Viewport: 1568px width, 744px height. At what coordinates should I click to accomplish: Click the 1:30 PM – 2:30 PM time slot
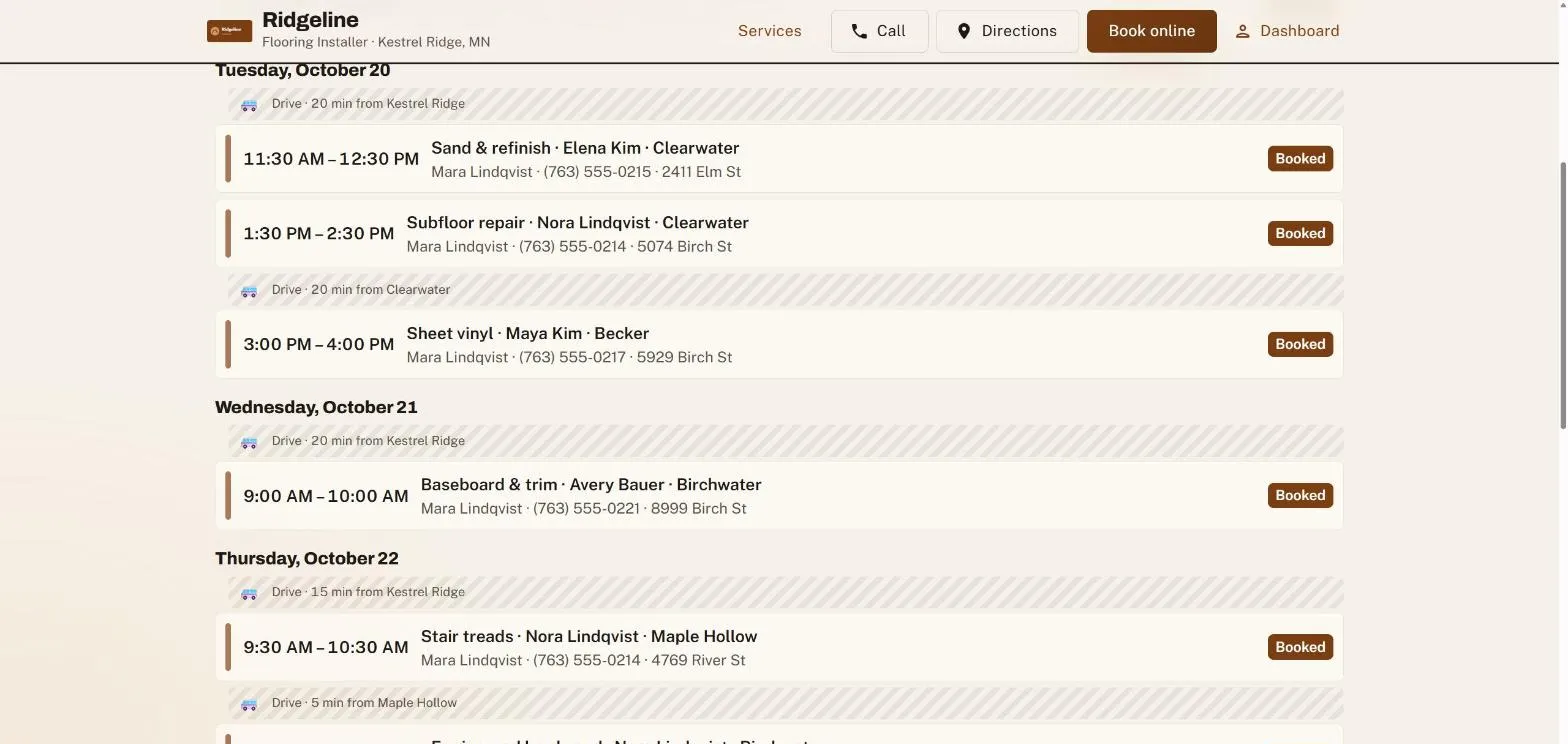tap(319, 234)
